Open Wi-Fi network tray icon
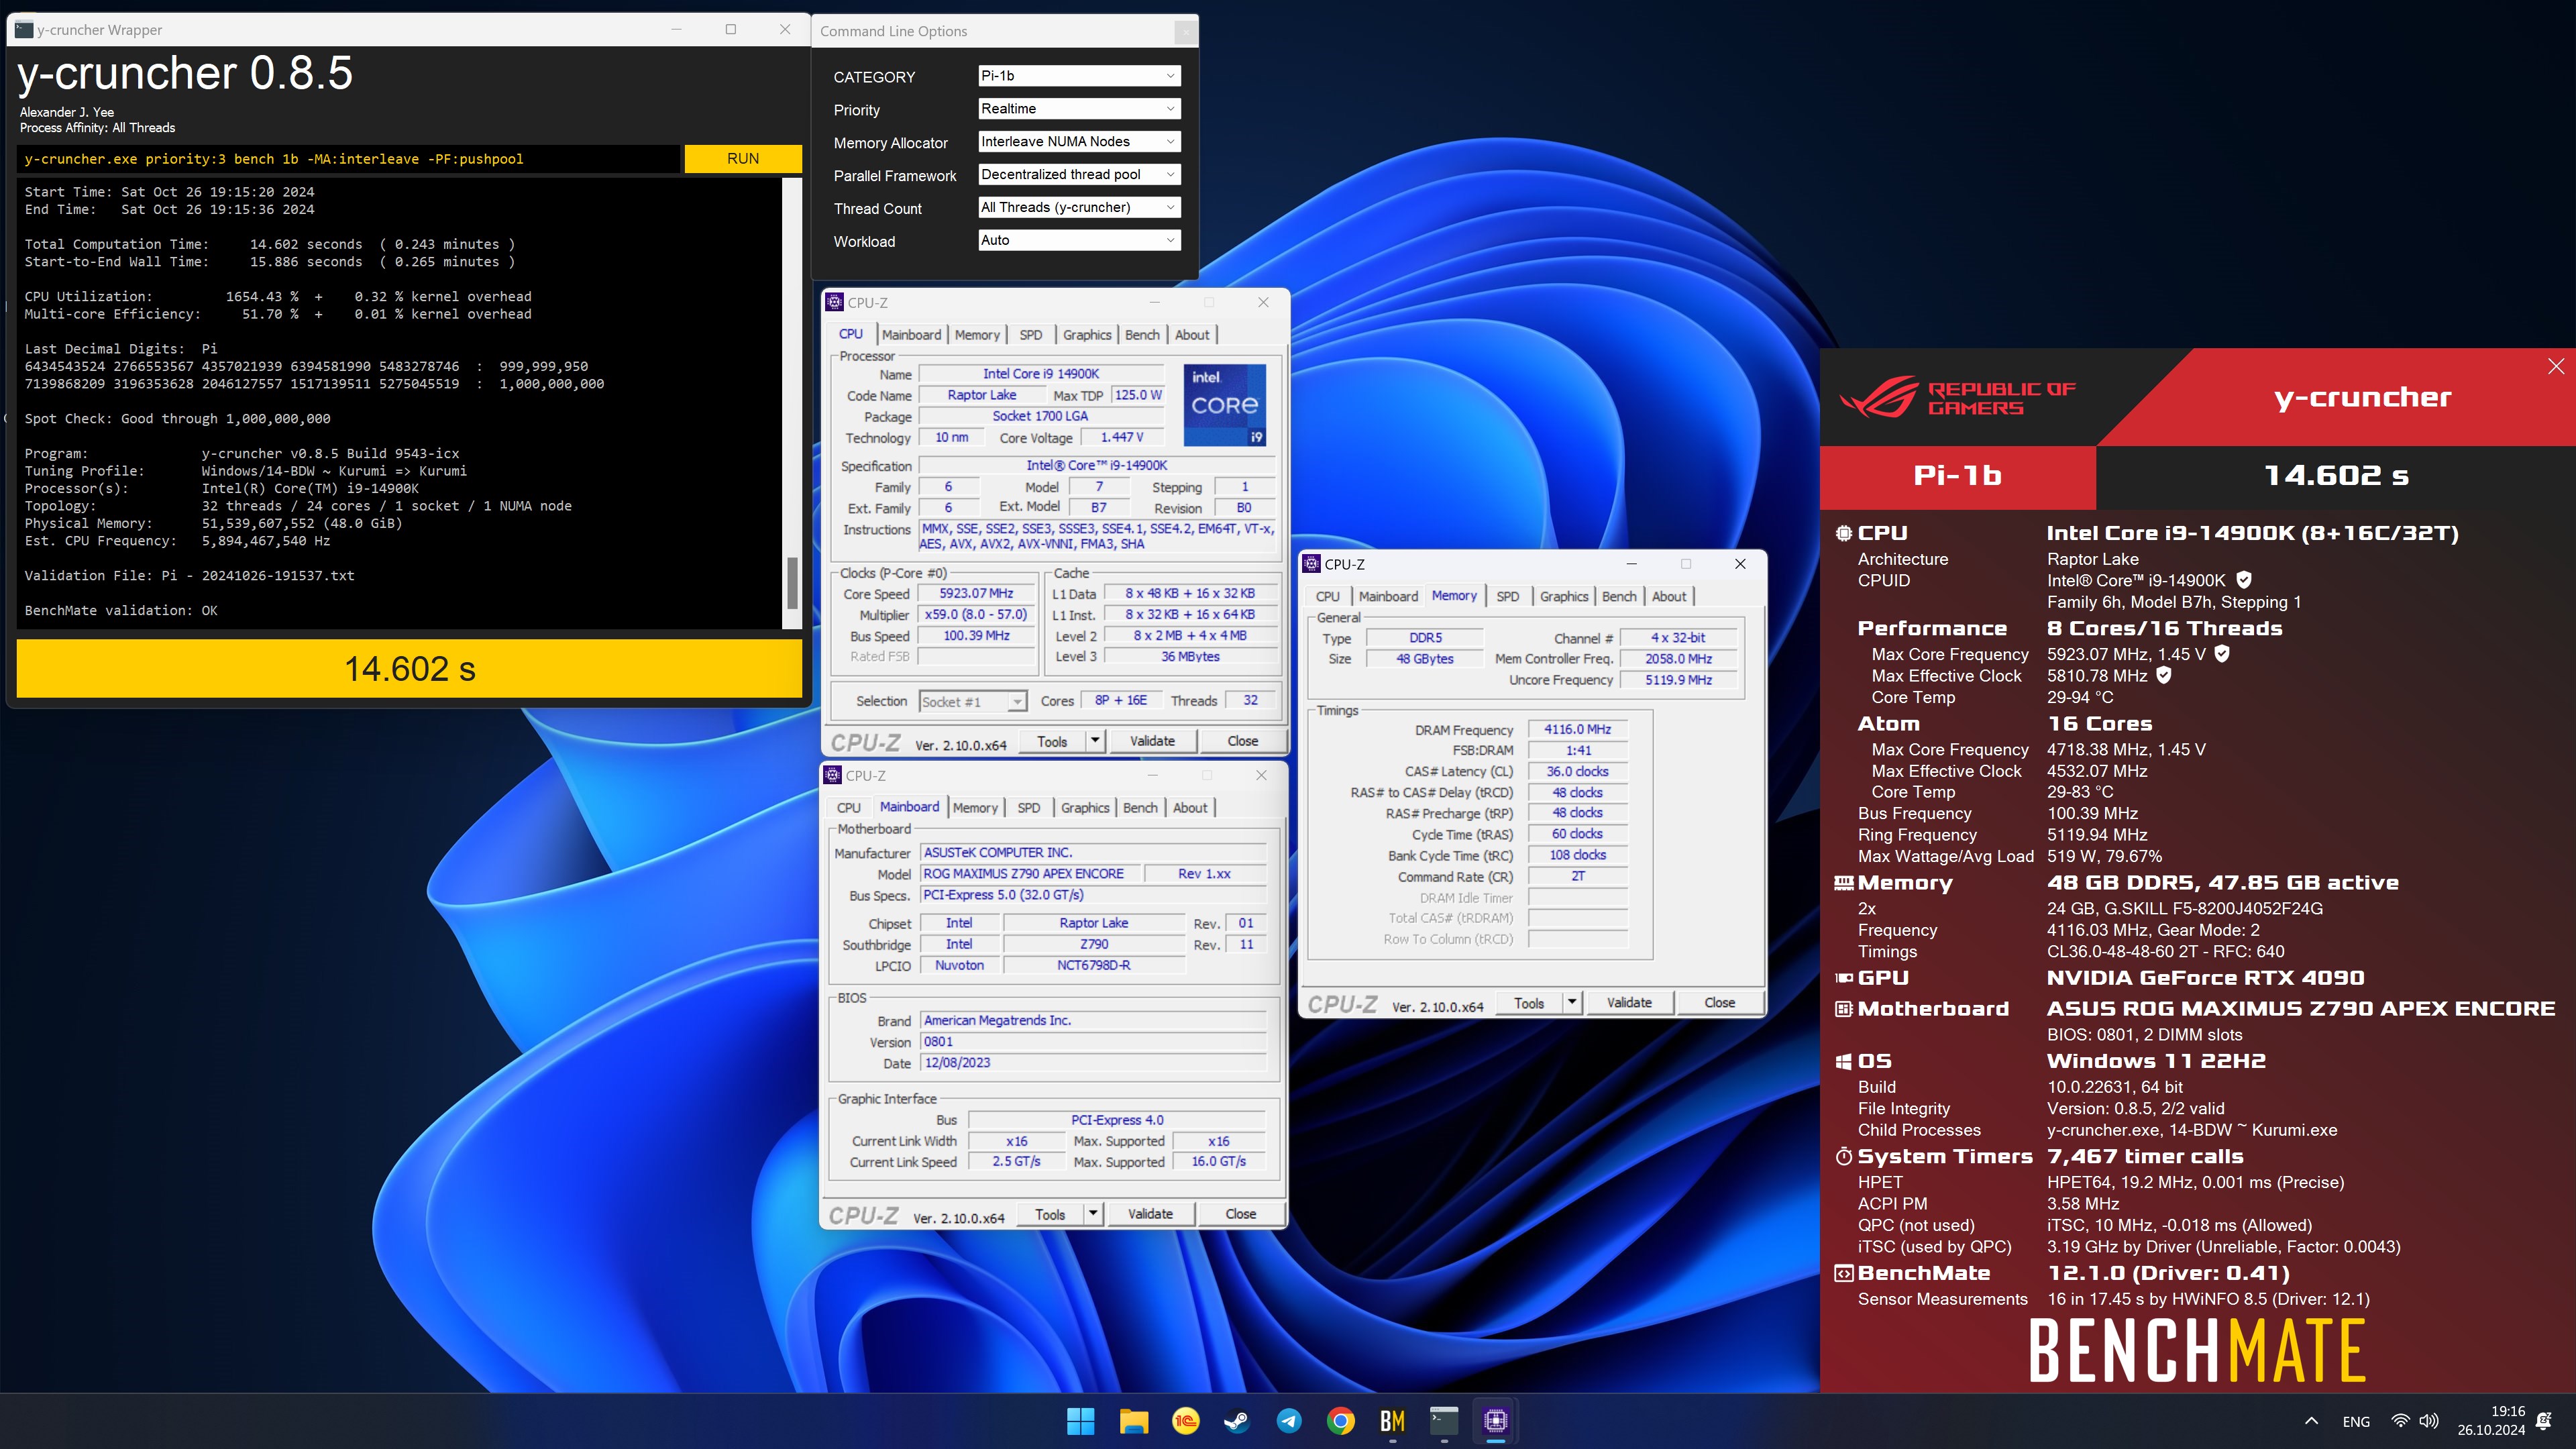 2400,1421
